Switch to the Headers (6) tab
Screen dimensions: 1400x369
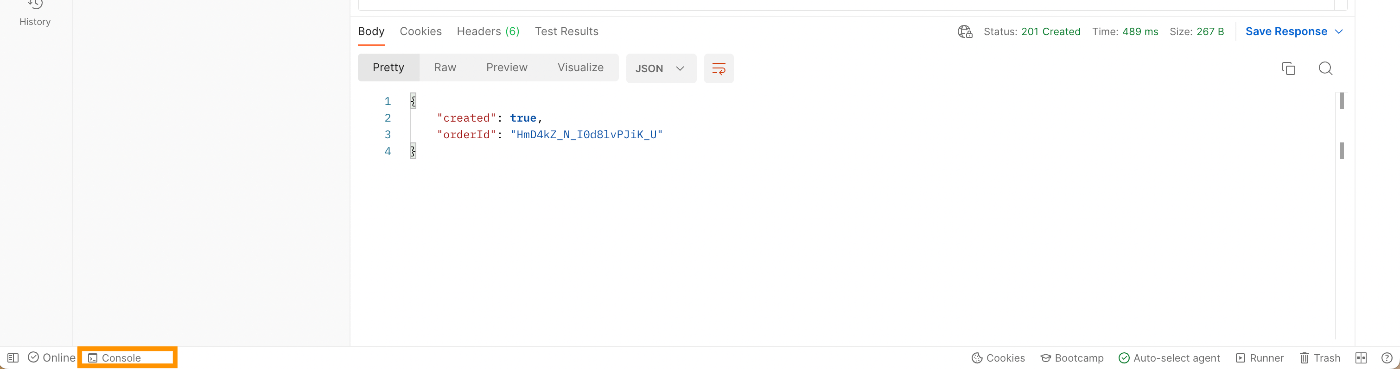click(488, 32)
